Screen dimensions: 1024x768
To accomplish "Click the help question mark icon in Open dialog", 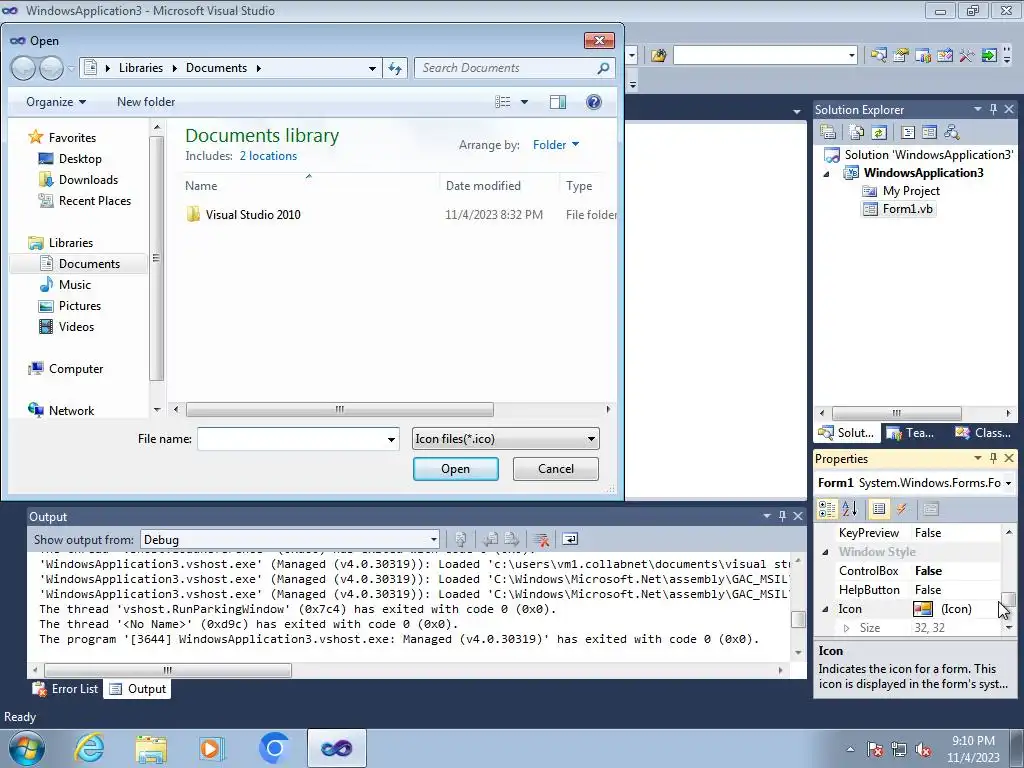I will pyautogui.click(x=594, y=102).
